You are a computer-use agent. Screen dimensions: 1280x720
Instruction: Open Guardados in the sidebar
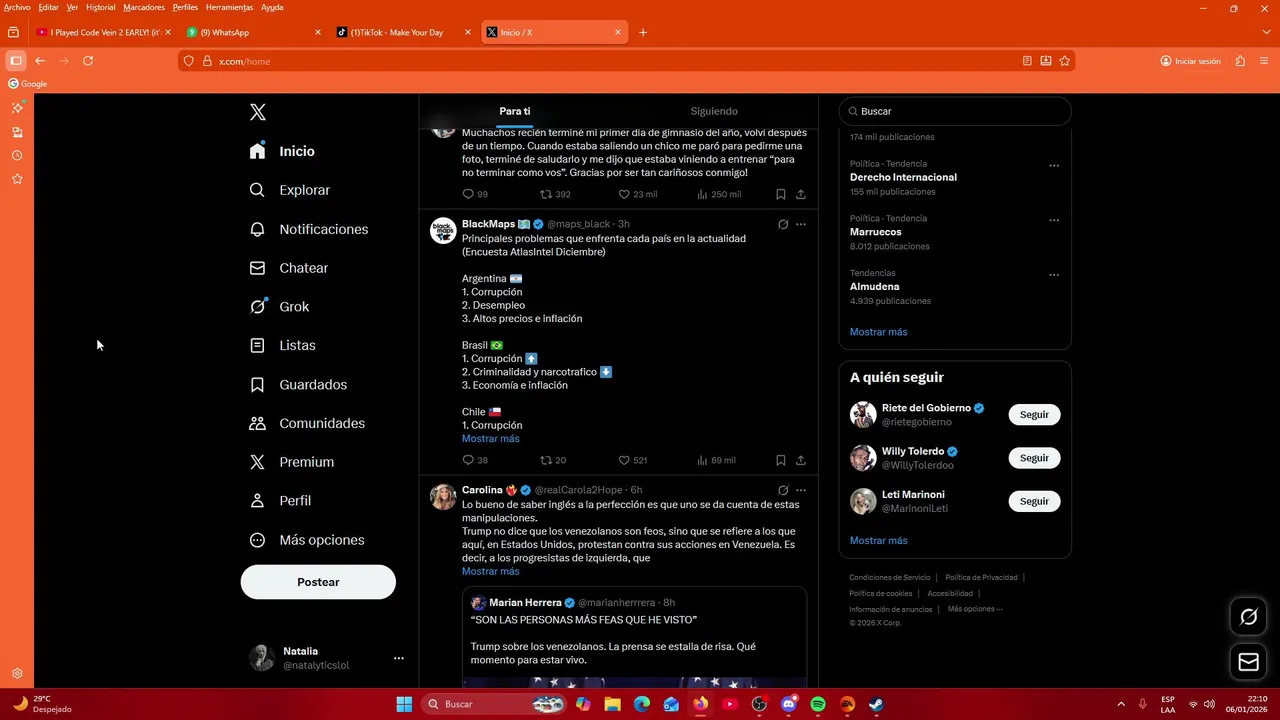(x=298, y=385)
